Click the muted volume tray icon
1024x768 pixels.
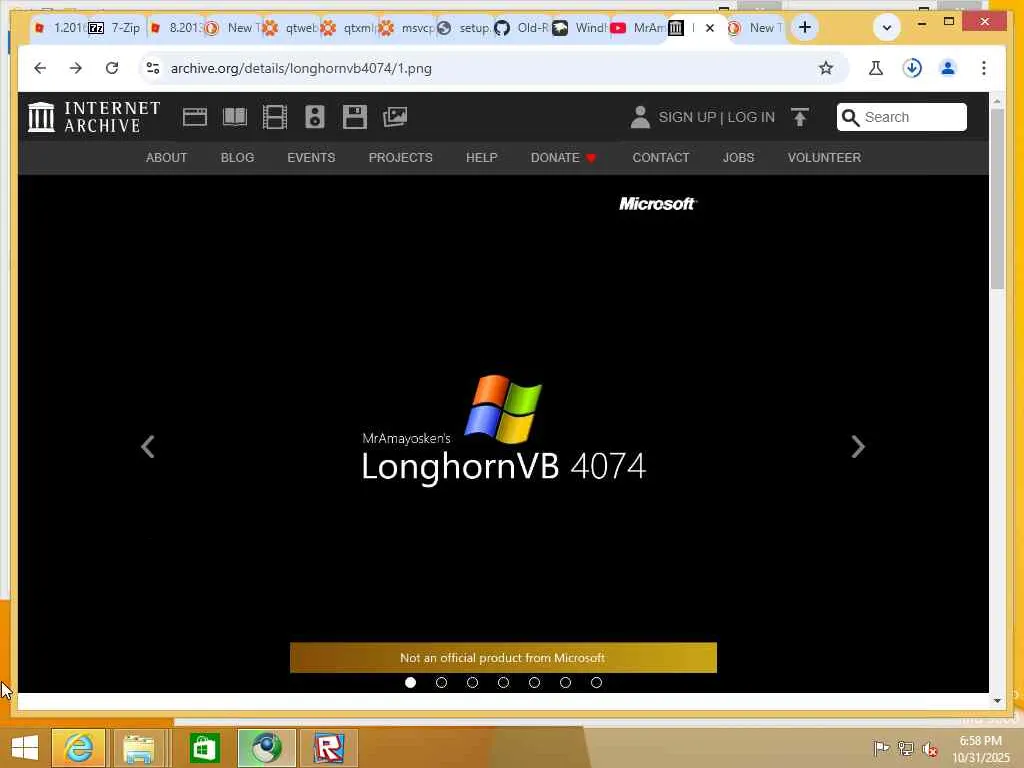tap(929, 748)
